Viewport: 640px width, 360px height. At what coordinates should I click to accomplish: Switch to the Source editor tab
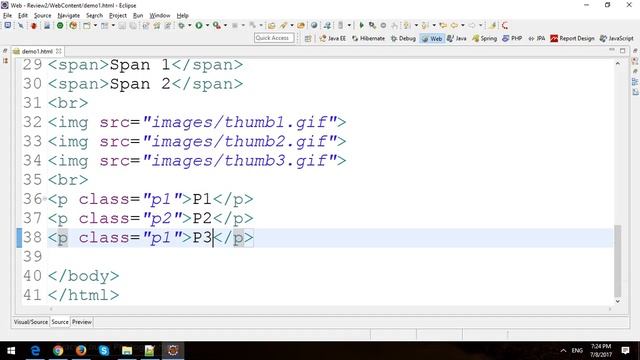[60, 322]
